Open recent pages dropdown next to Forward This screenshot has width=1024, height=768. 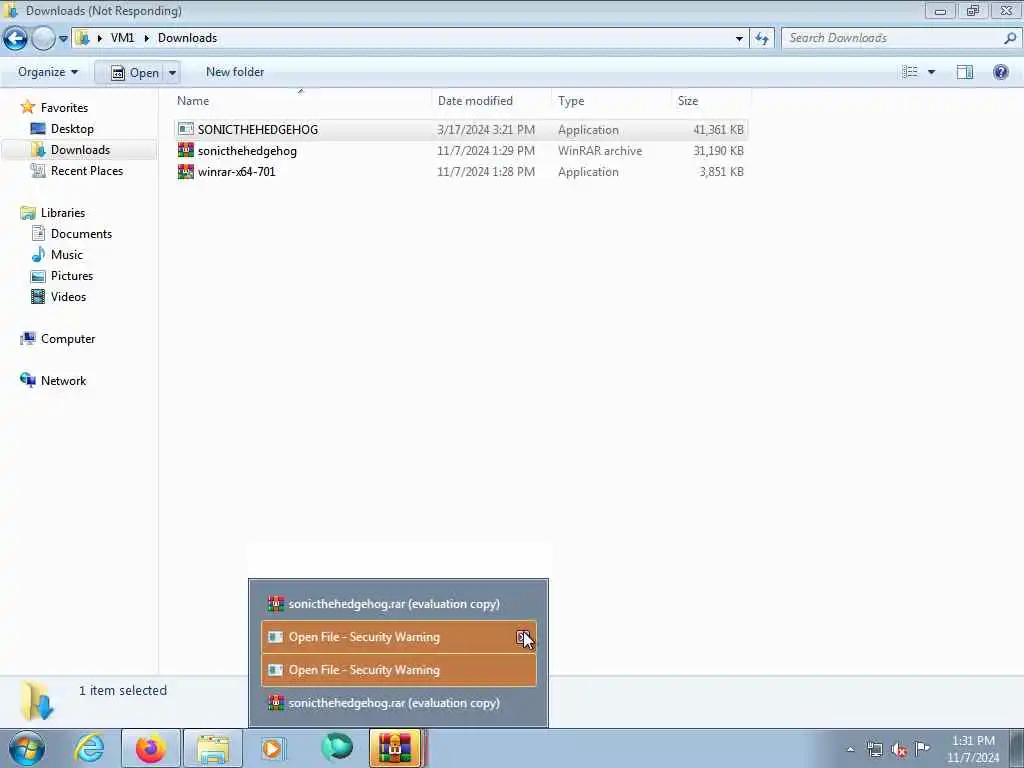pyautogui.click(x=63, y=39)
